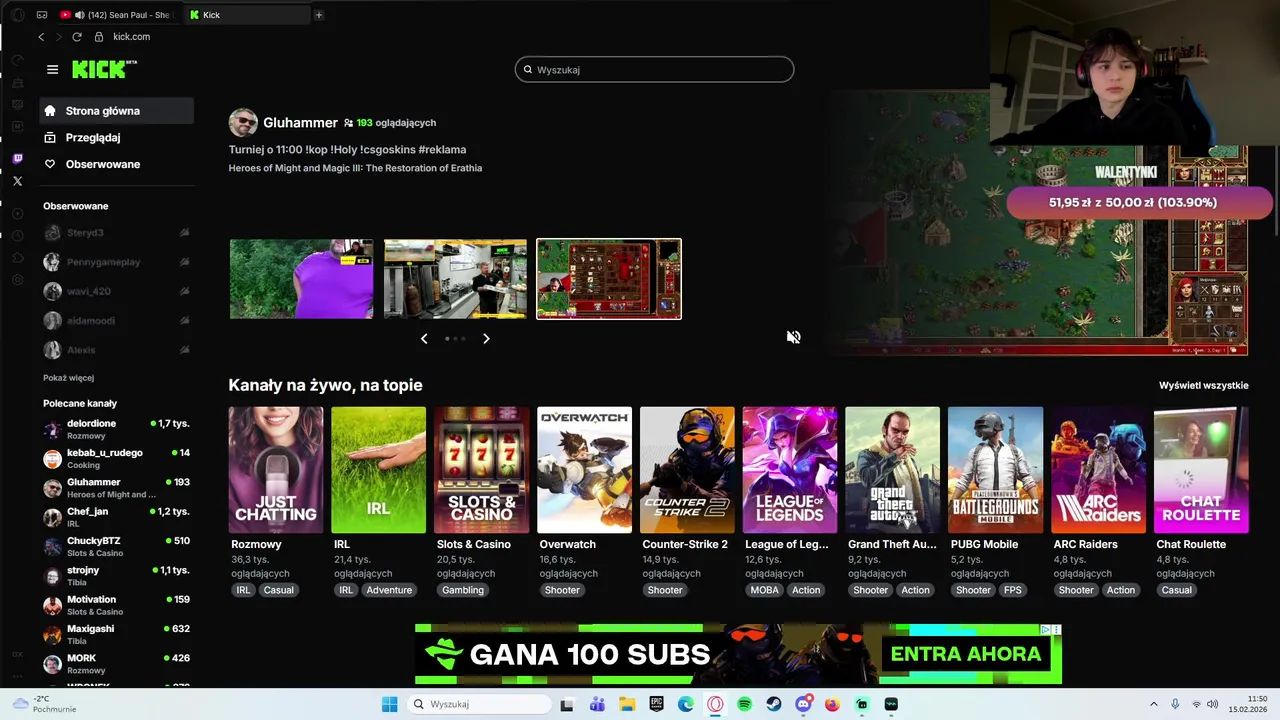Open PUBG Mobile category card
The image size is (1280, 720).
pos(995,470)
